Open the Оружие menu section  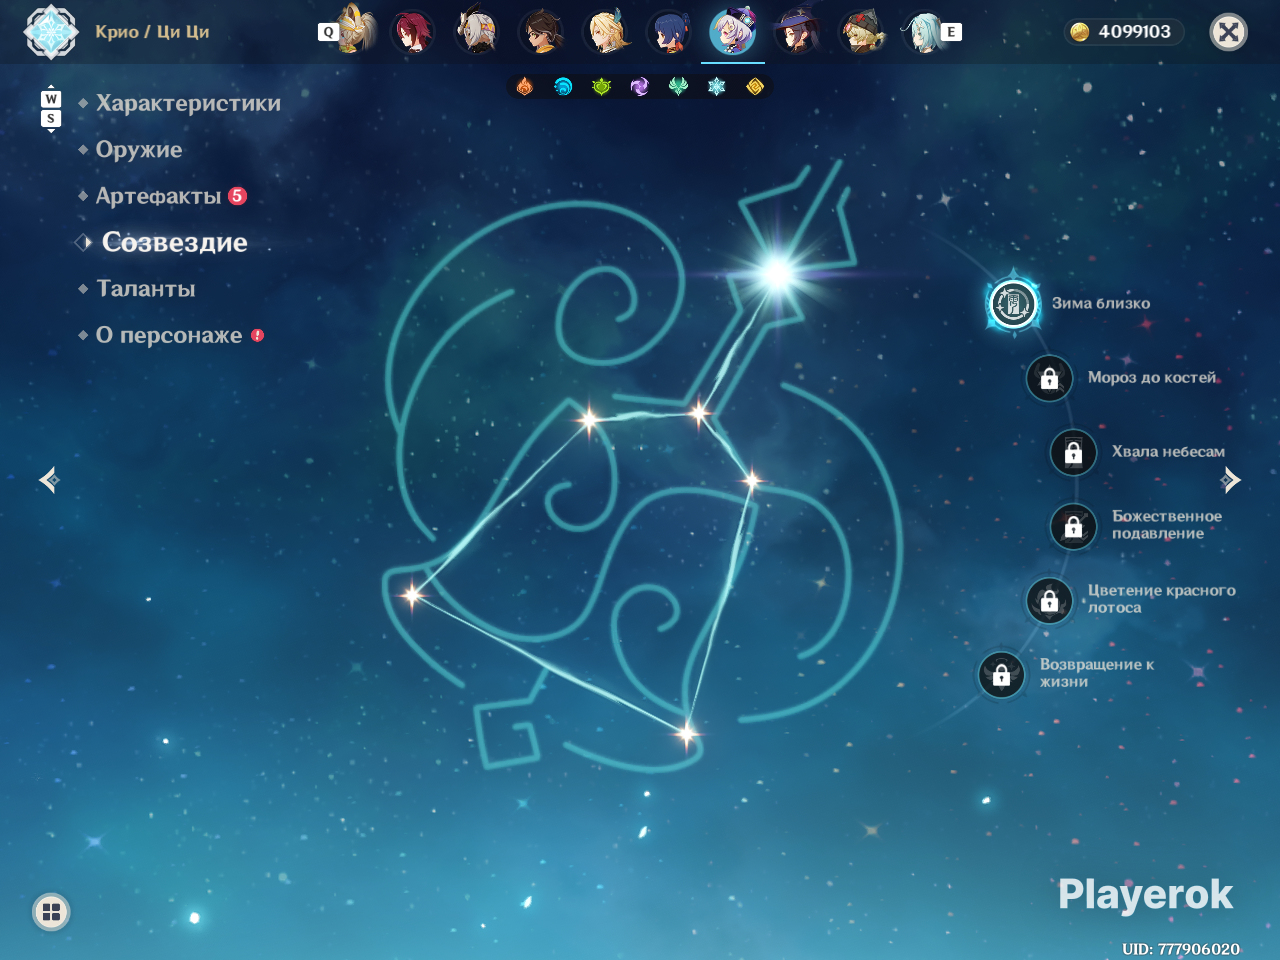139,149
